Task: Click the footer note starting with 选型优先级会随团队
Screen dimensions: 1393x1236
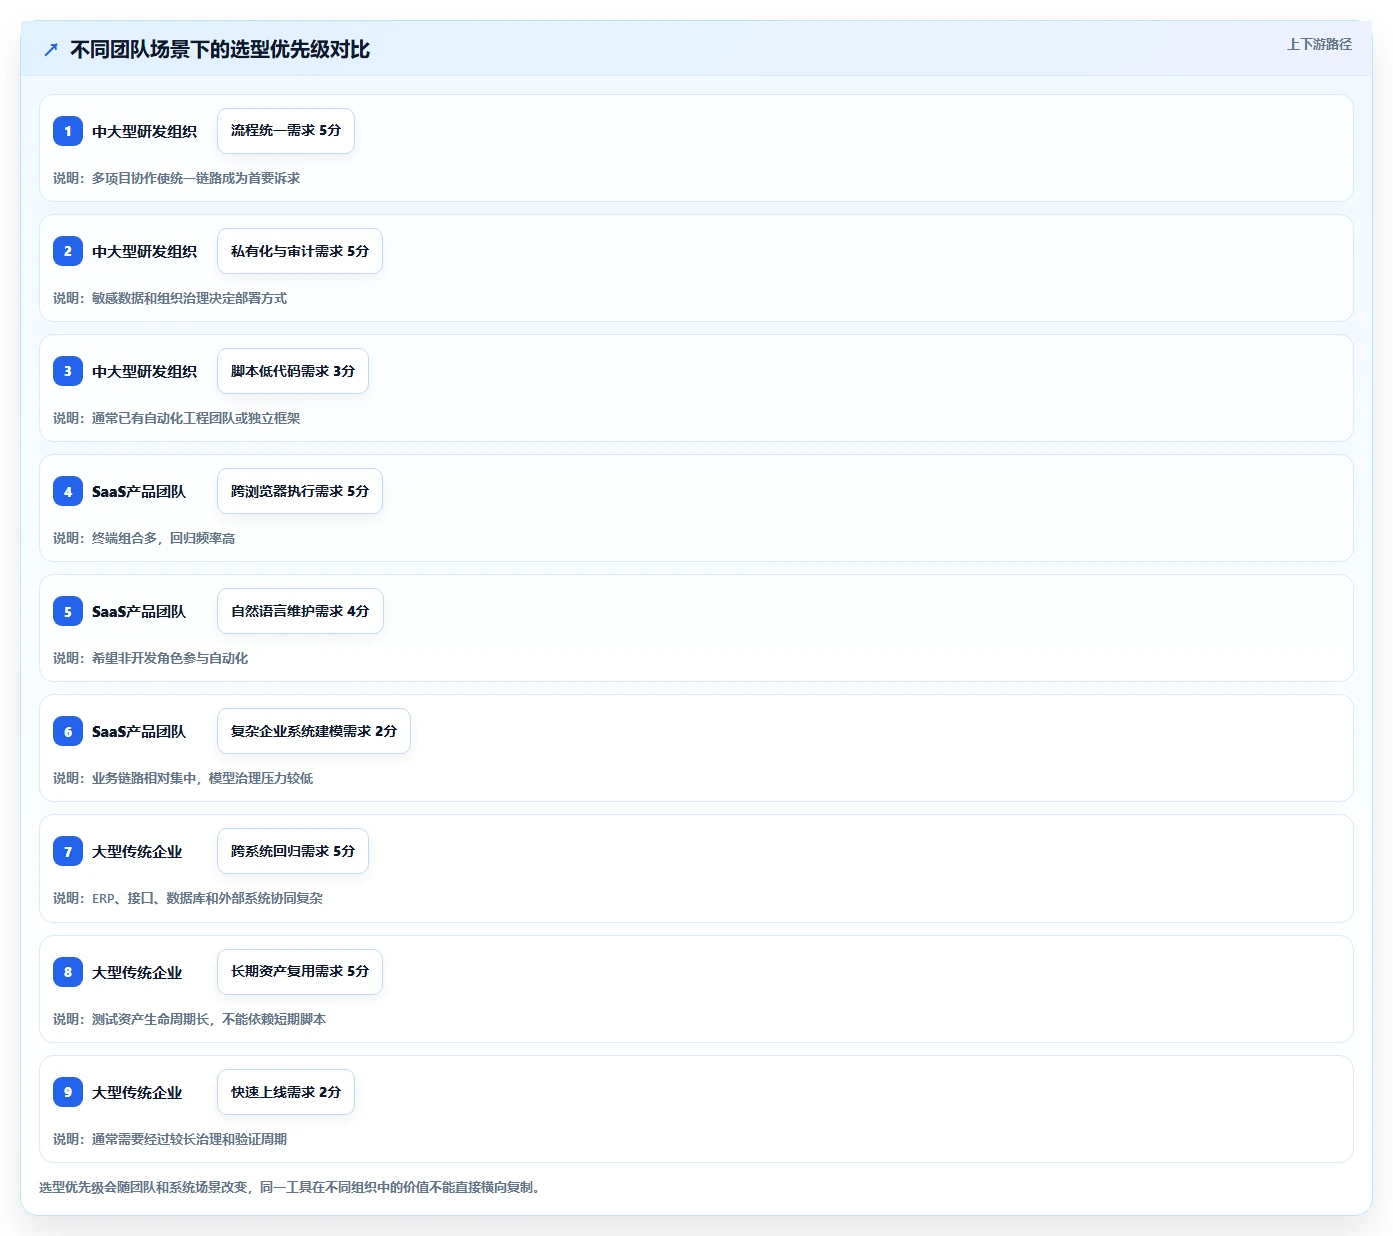Action: [x=290, y=1187]
